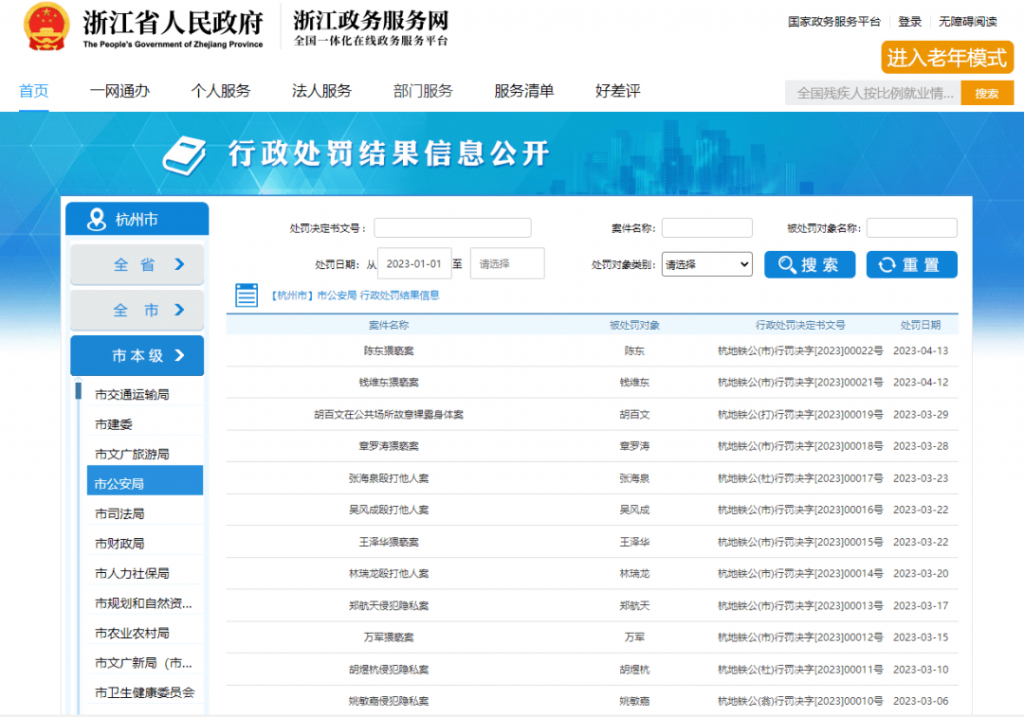Expand the 市本级 section
The height and width of the screenshot is (717, 1024).
click(137, 355)
